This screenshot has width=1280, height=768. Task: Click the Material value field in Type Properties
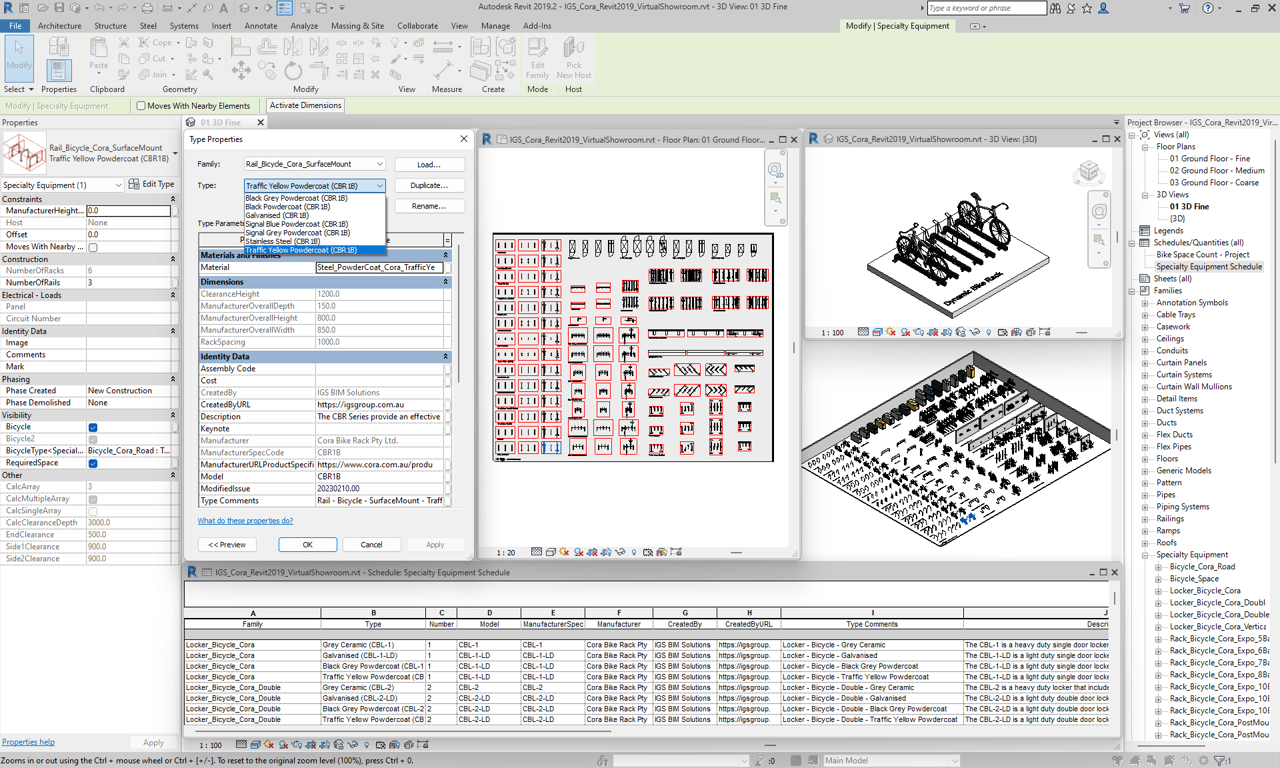(380, 268)
